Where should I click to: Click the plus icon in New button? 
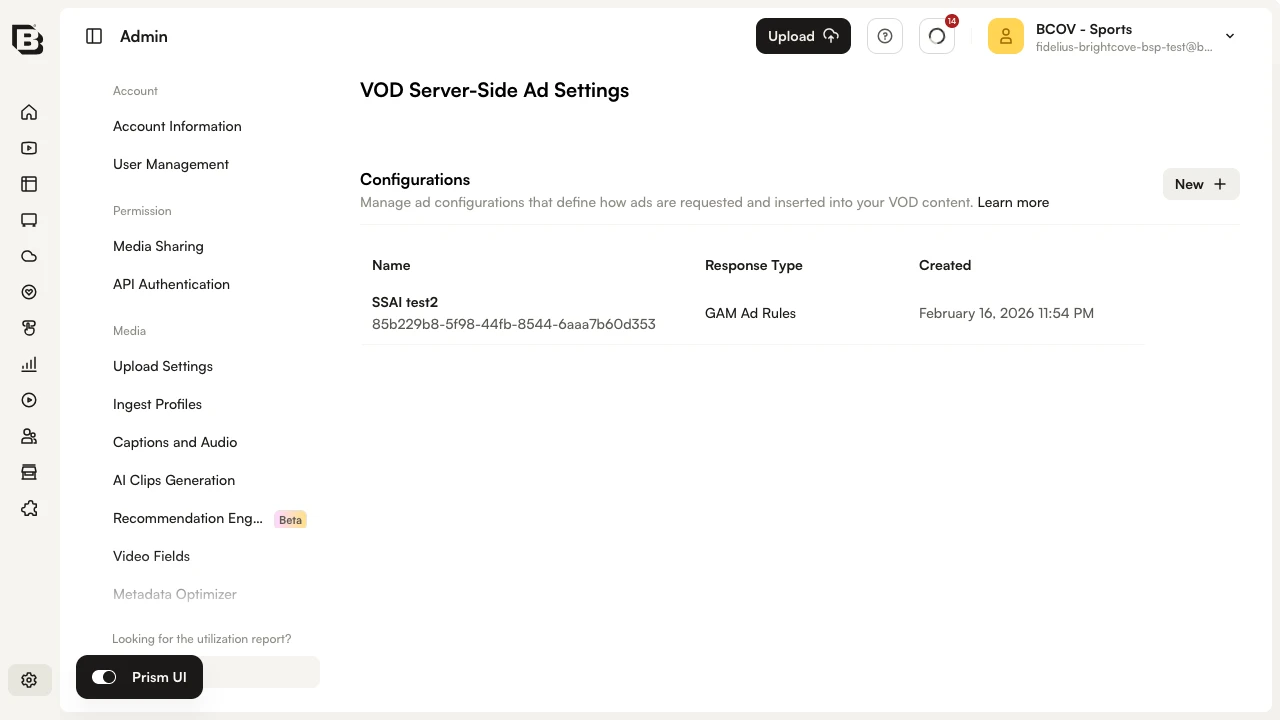pos(1220,184)
